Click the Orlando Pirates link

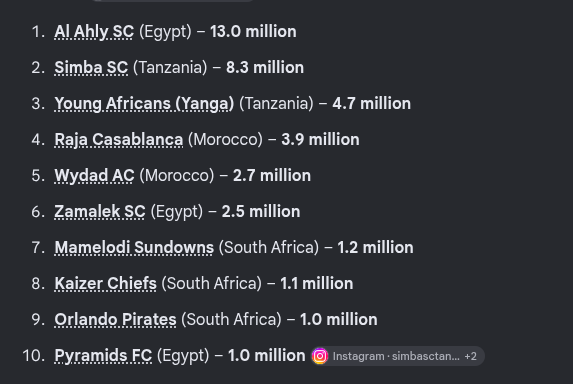pos(115,320)
